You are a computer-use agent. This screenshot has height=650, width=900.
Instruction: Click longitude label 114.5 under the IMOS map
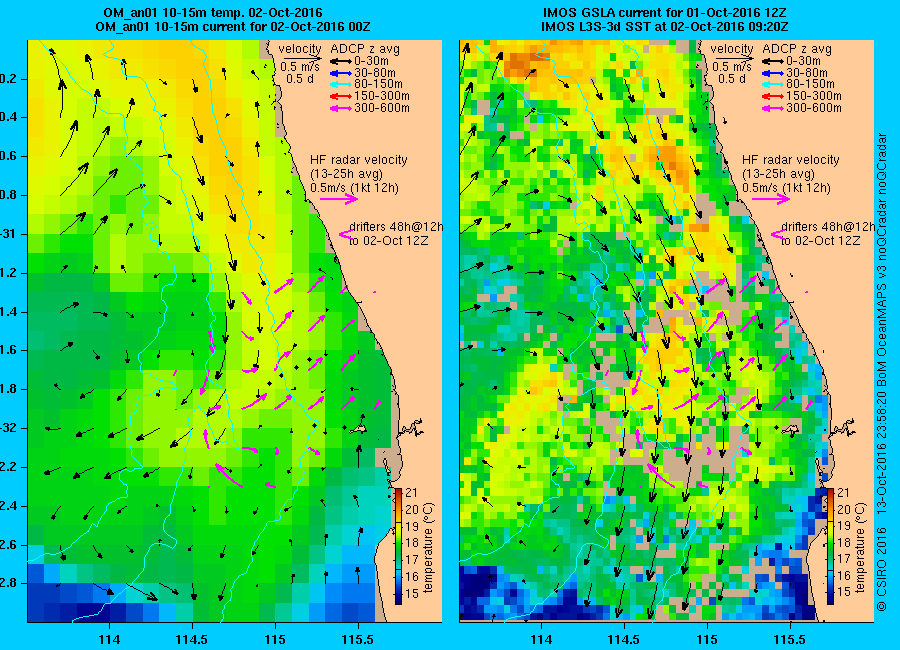624,640
